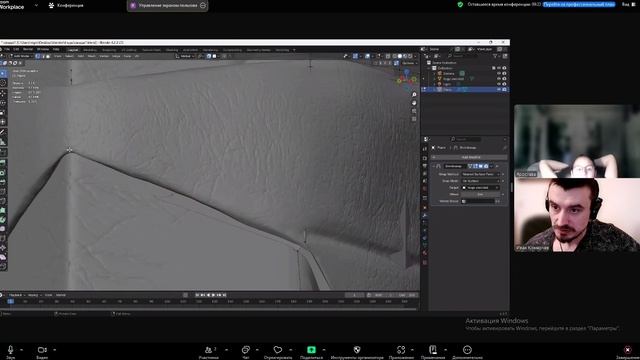Open Blender File menu
Image resolution: width=640 pixels, height=360 pixels.
(7, 49)
